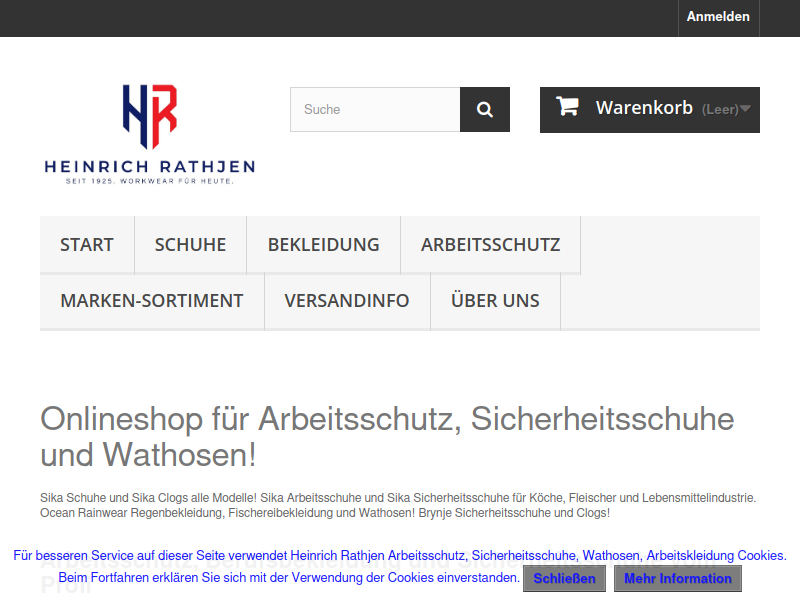800x600 pixels.
Task: Click the shopping cart icon
Action: tap(567, 107)
